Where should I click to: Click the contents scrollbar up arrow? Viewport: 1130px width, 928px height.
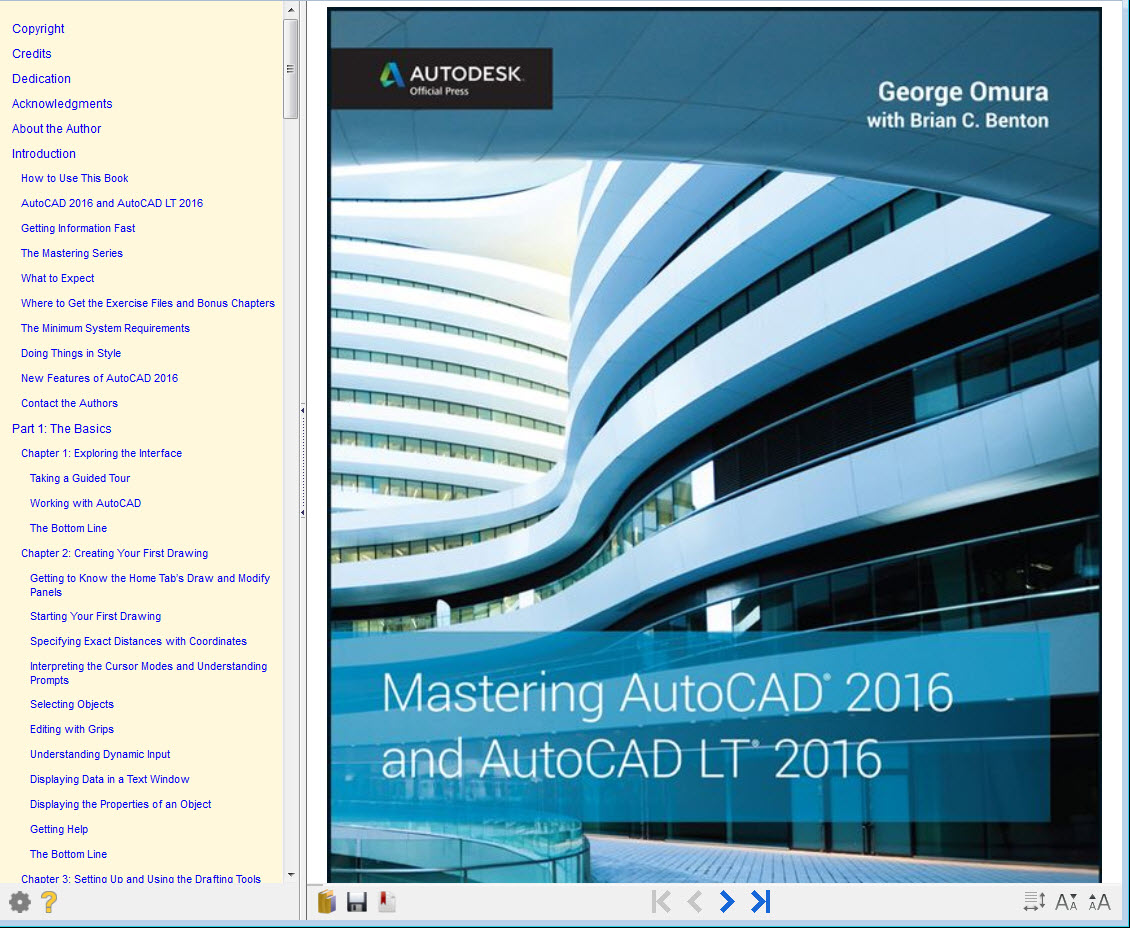291,10
